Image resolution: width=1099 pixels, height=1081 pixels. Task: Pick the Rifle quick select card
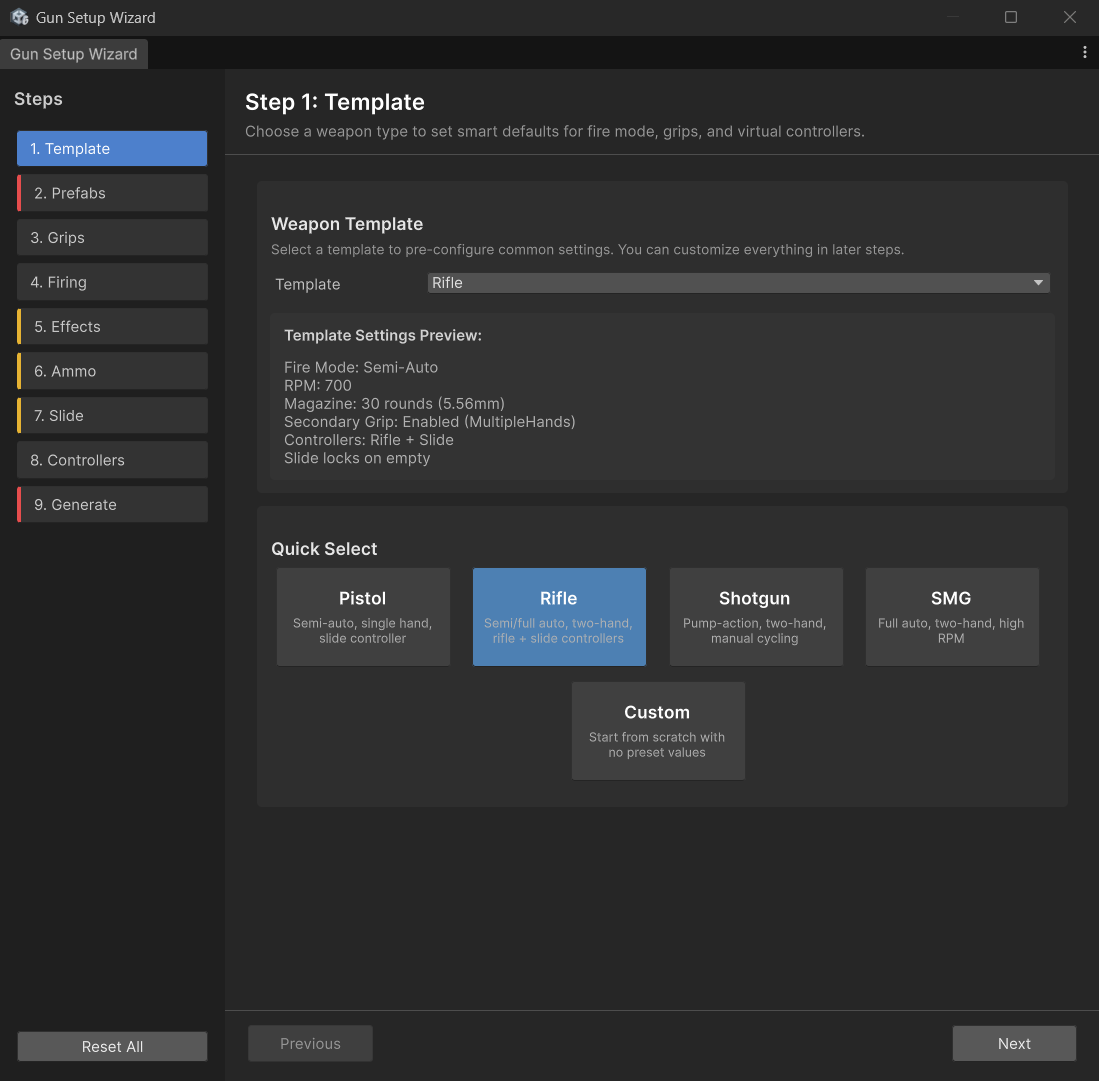click(559, 617)
